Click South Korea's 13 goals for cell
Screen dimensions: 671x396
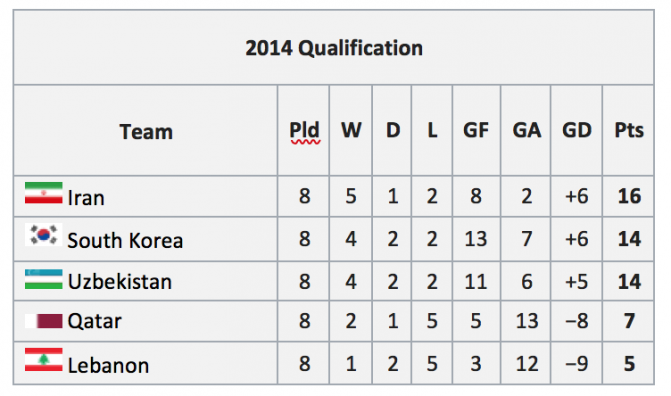[x=476, y=239]
